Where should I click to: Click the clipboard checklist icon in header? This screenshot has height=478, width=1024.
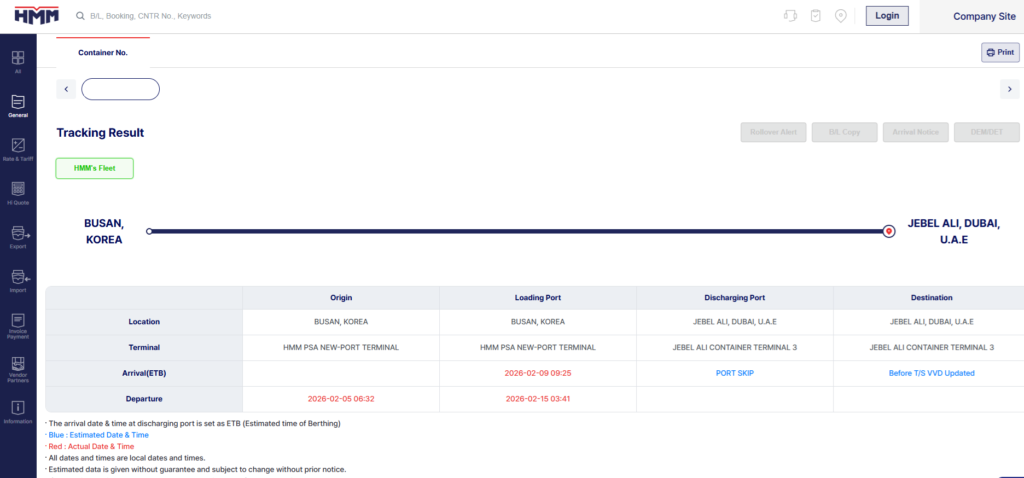815,16
